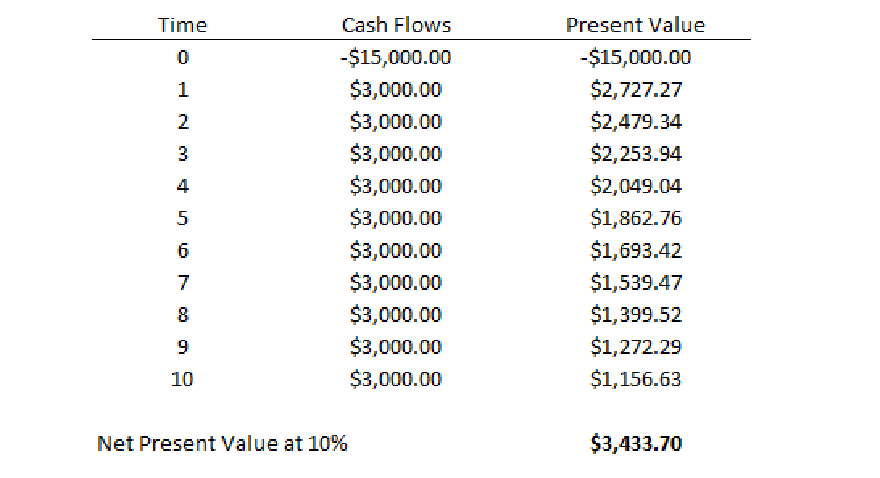Click the $1,693.42 present value

pos(636,250)
